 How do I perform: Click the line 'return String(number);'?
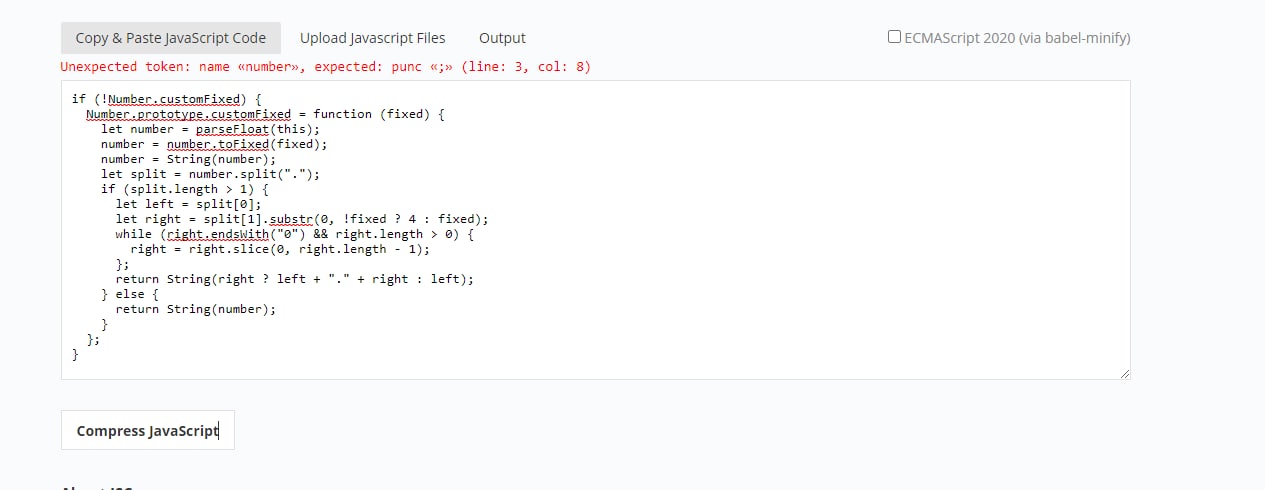[196, 309]
